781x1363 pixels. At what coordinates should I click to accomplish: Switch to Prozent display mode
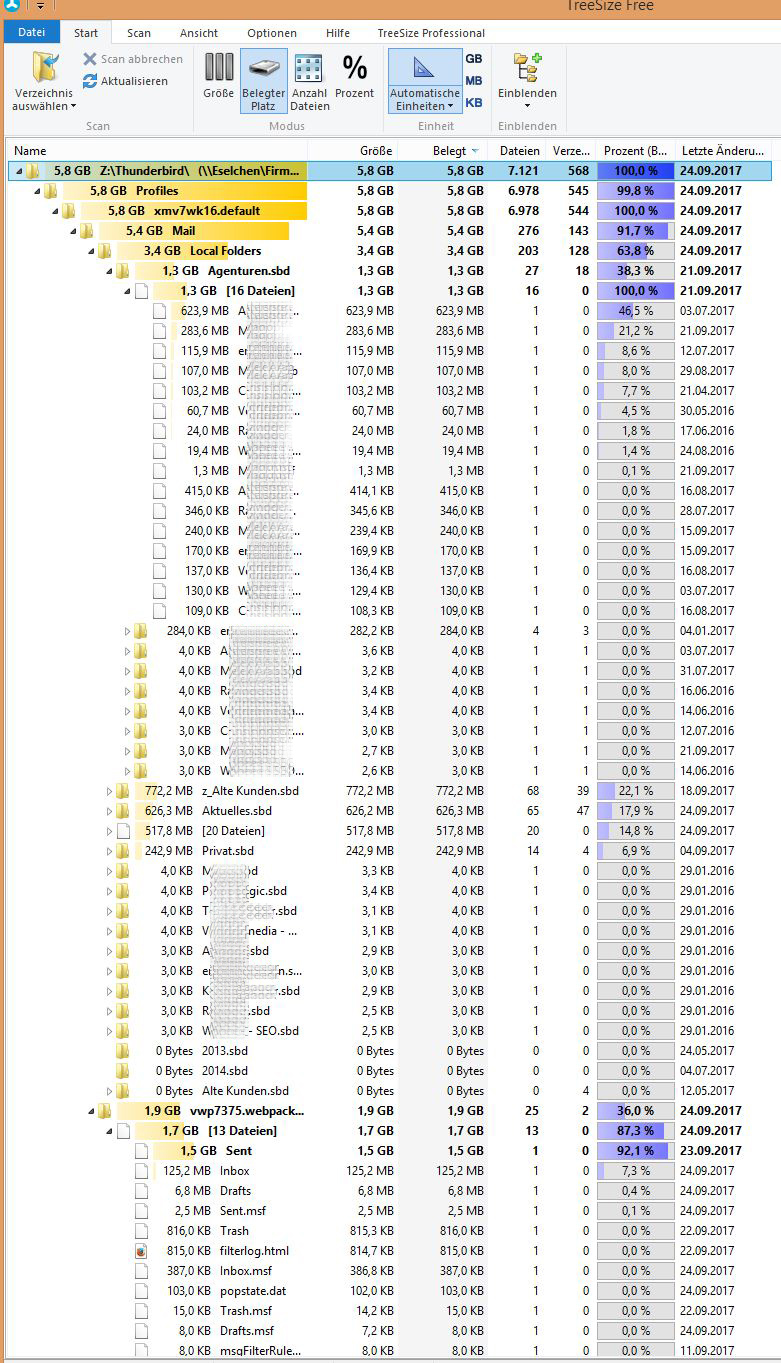click(x=354, y=76)
